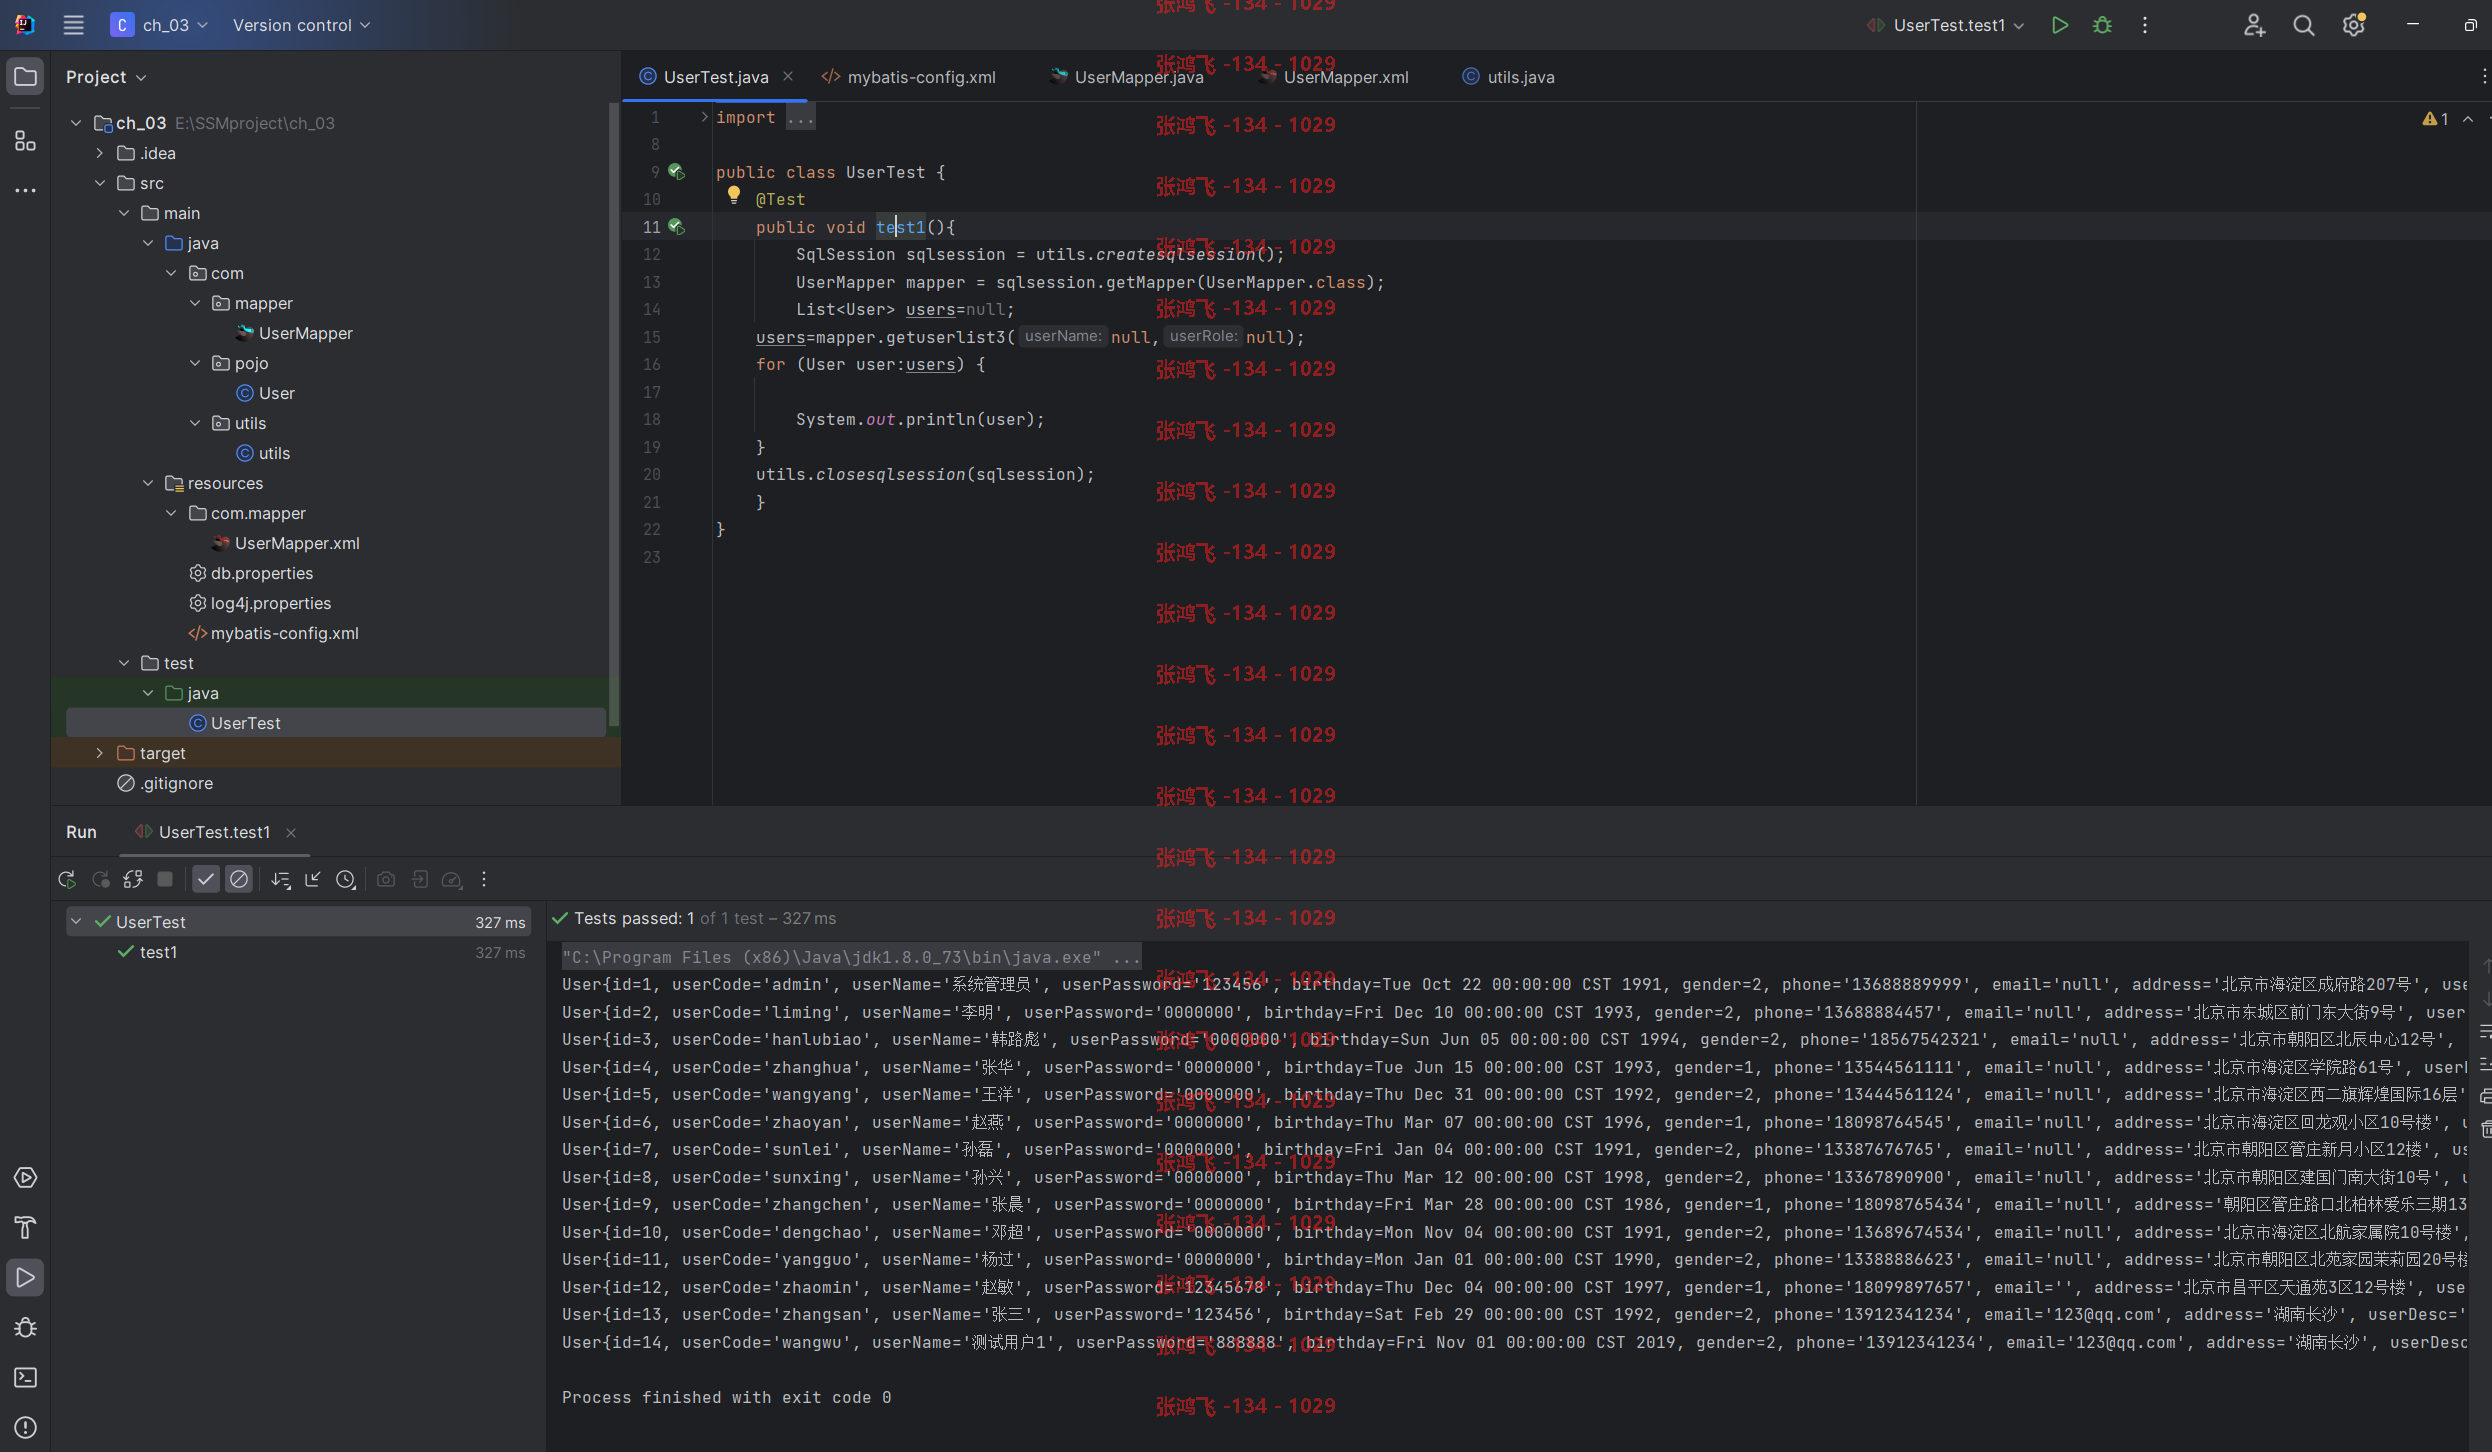Collapse the mapper package
This screenshot has width=2492, height=1452.
195,303
